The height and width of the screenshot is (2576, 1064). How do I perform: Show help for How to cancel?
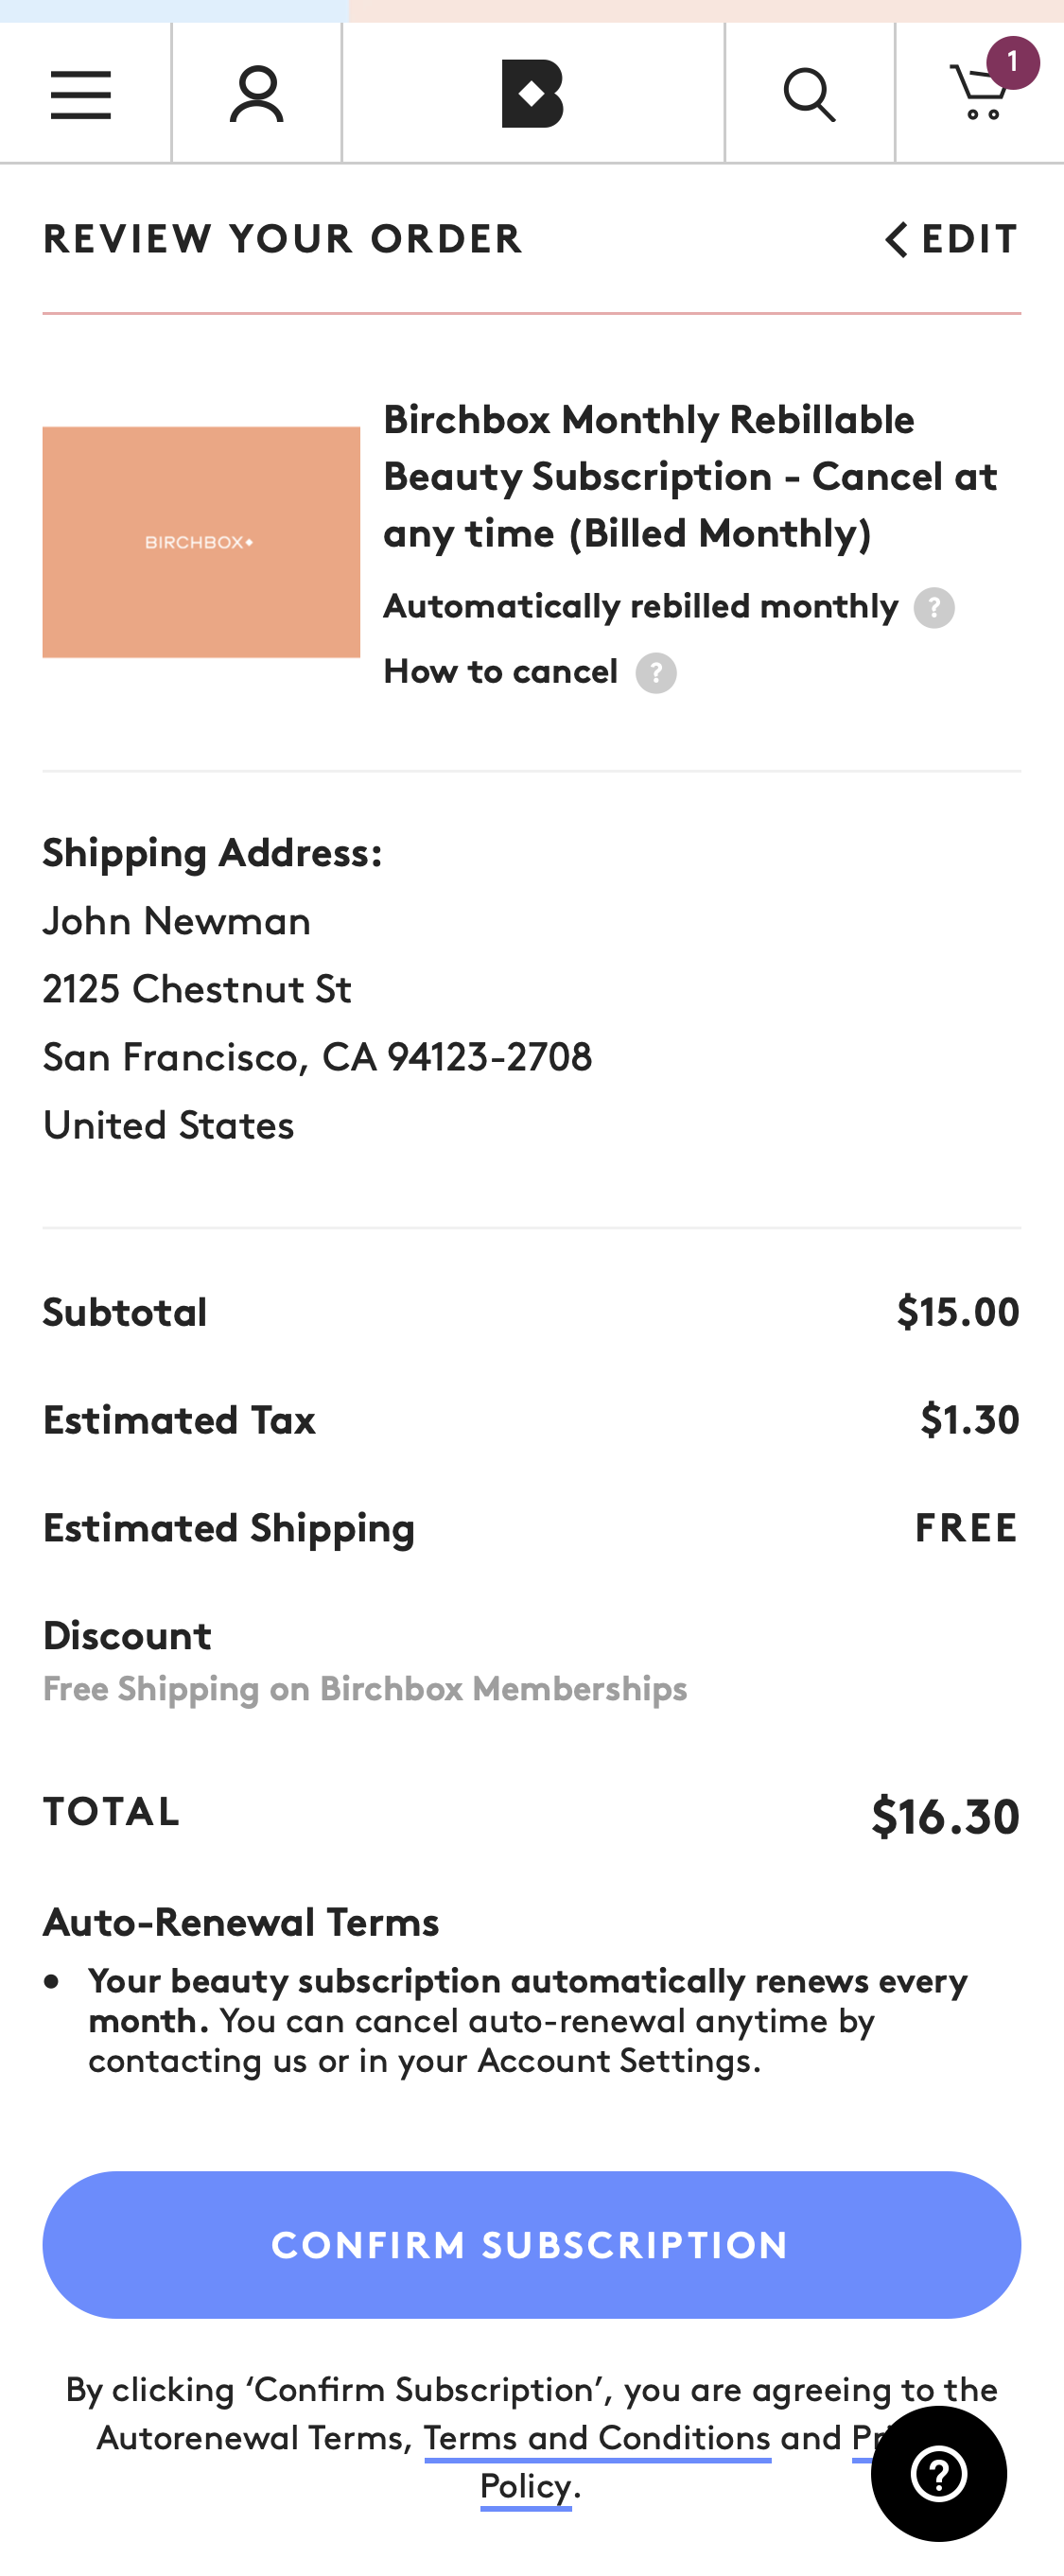[x=656, y=673]
